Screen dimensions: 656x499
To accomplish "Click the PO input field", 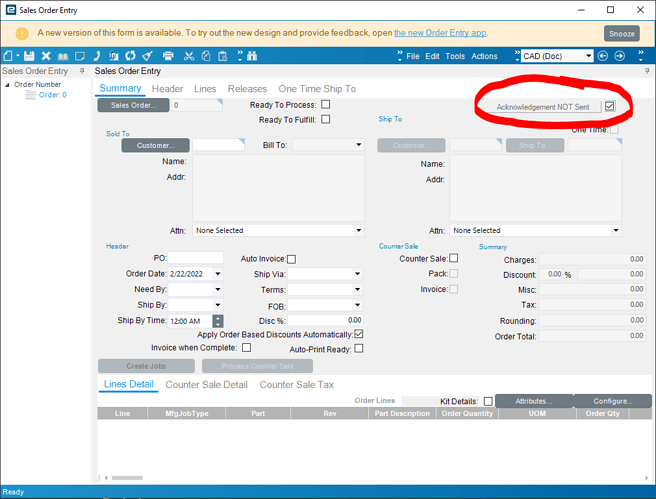I will [x=195, y=258].
